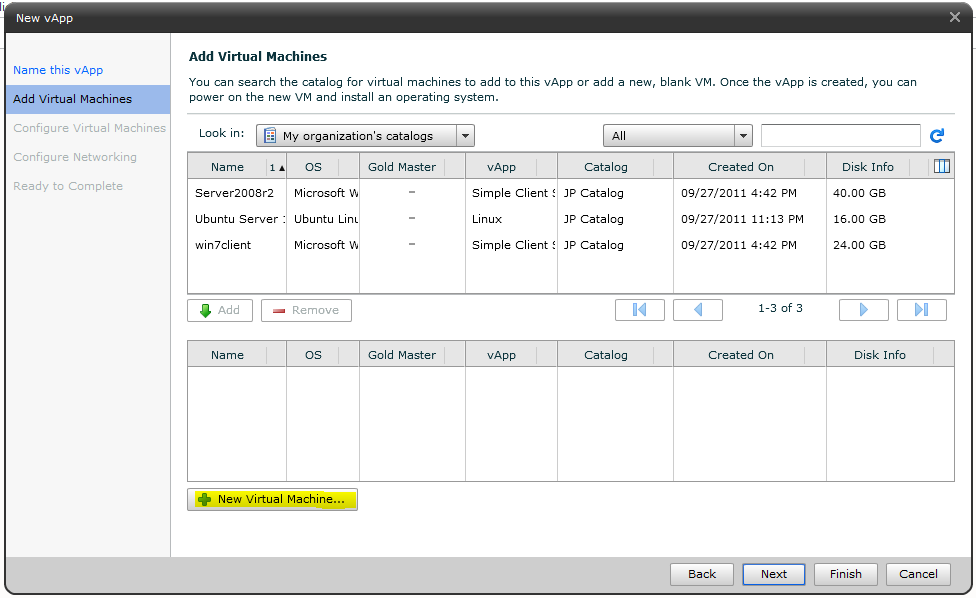The image size is (976, 598).
Task: Click the Cancel button
Action: [918, 574]
